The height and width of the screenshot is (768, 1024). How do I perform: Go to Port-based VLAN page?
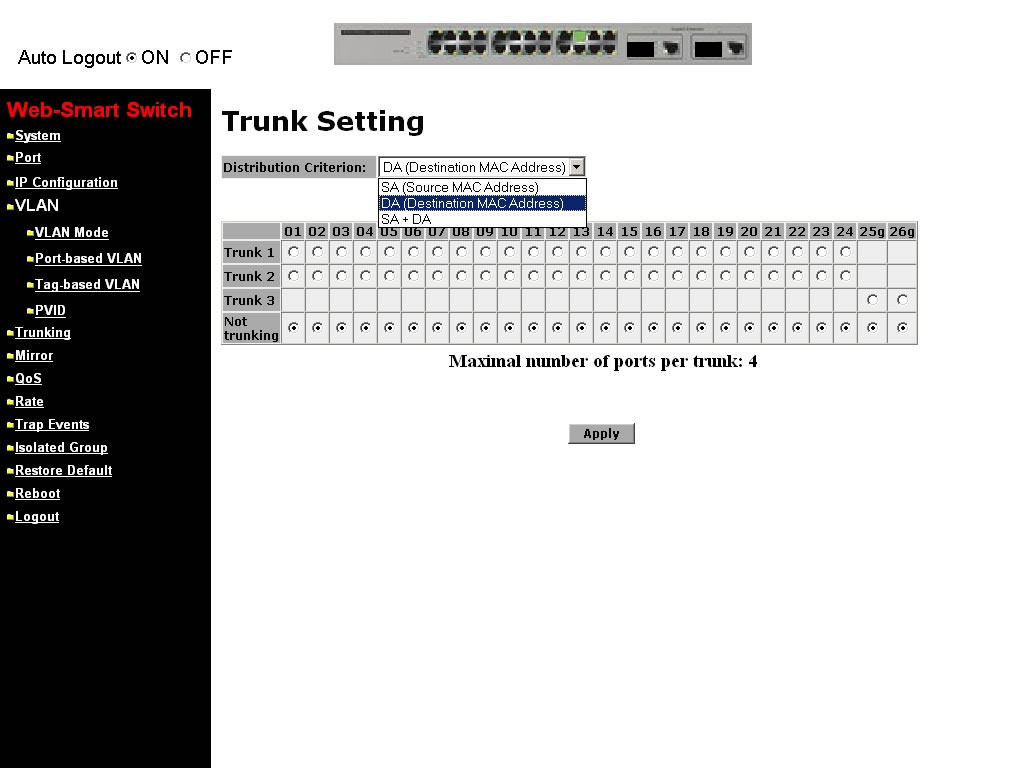point(88,259)
